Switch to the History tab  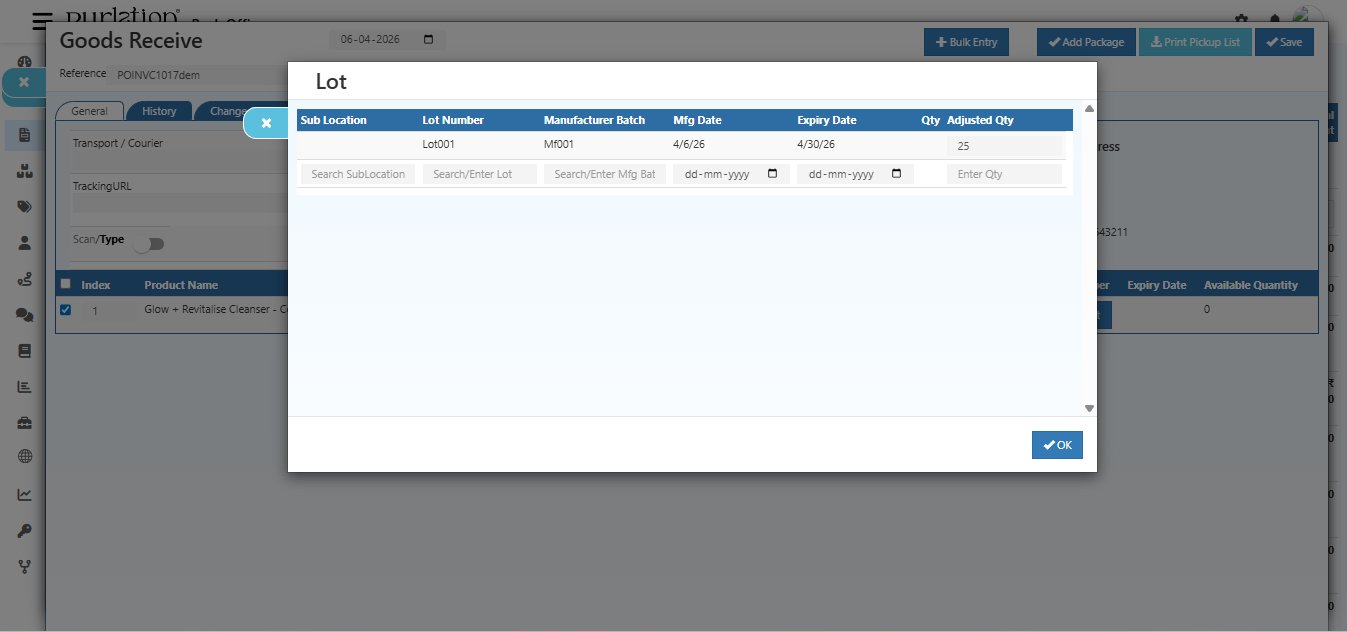coord(159,111)
